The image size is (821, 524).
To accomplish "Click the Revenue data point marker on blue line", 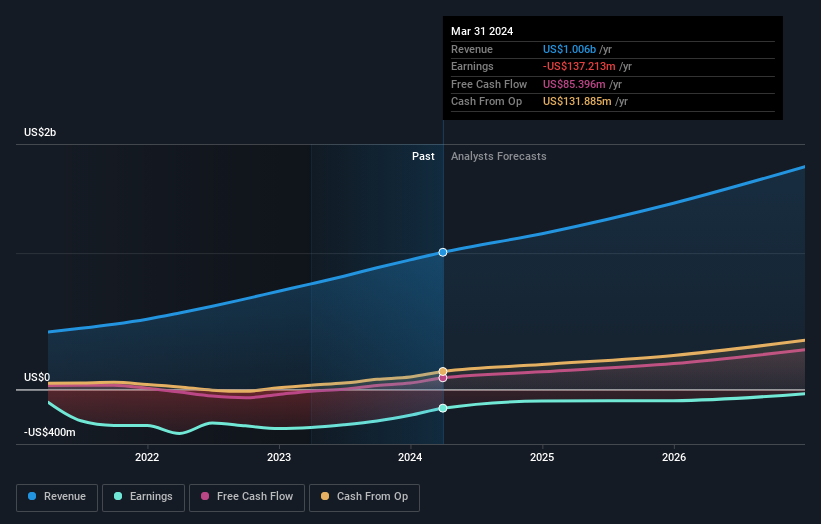I will pos(443,252).
